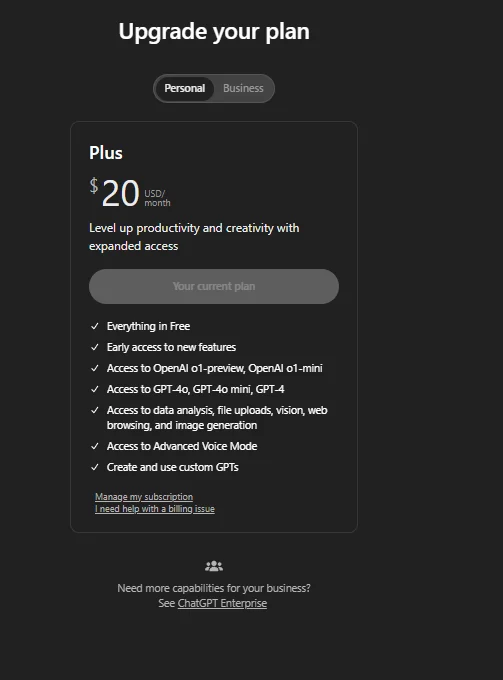
Task: Click the checkmark next to GPT-4o access line
Action: [95, 389]
